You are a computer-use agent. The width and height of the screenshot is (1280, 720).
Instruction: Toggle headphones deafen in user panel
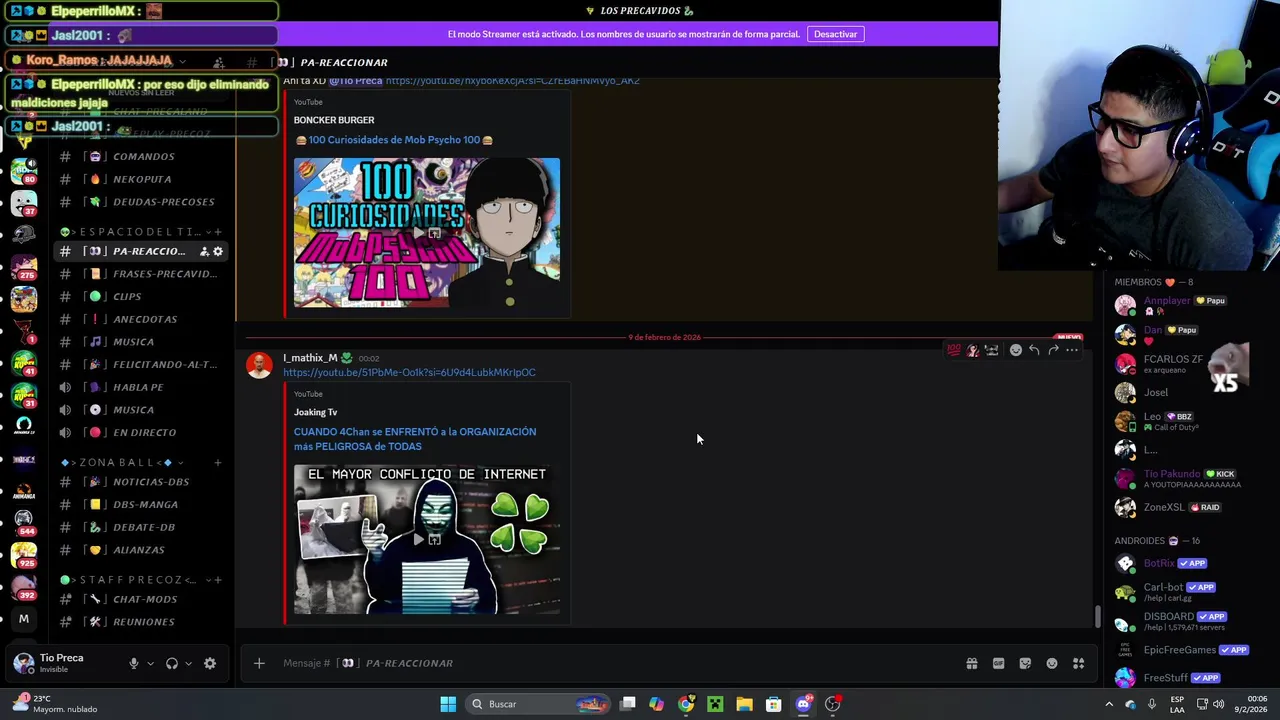coord(172,663)
